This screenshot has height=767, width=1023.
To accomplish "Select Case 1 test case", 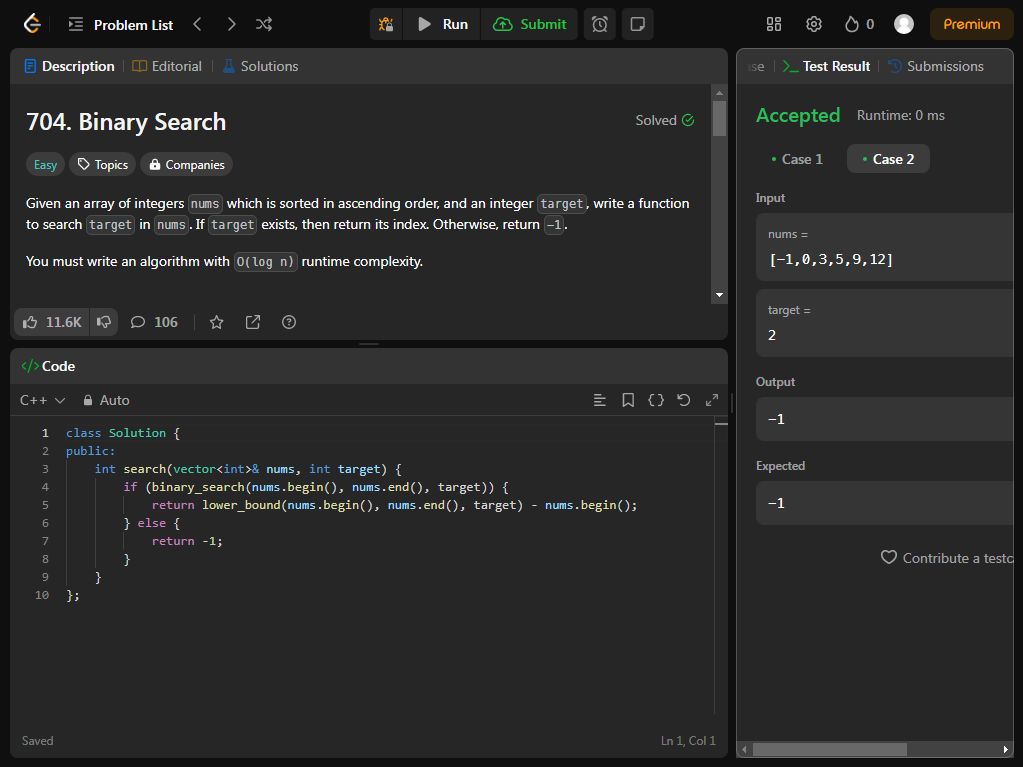I will [797, 159].
